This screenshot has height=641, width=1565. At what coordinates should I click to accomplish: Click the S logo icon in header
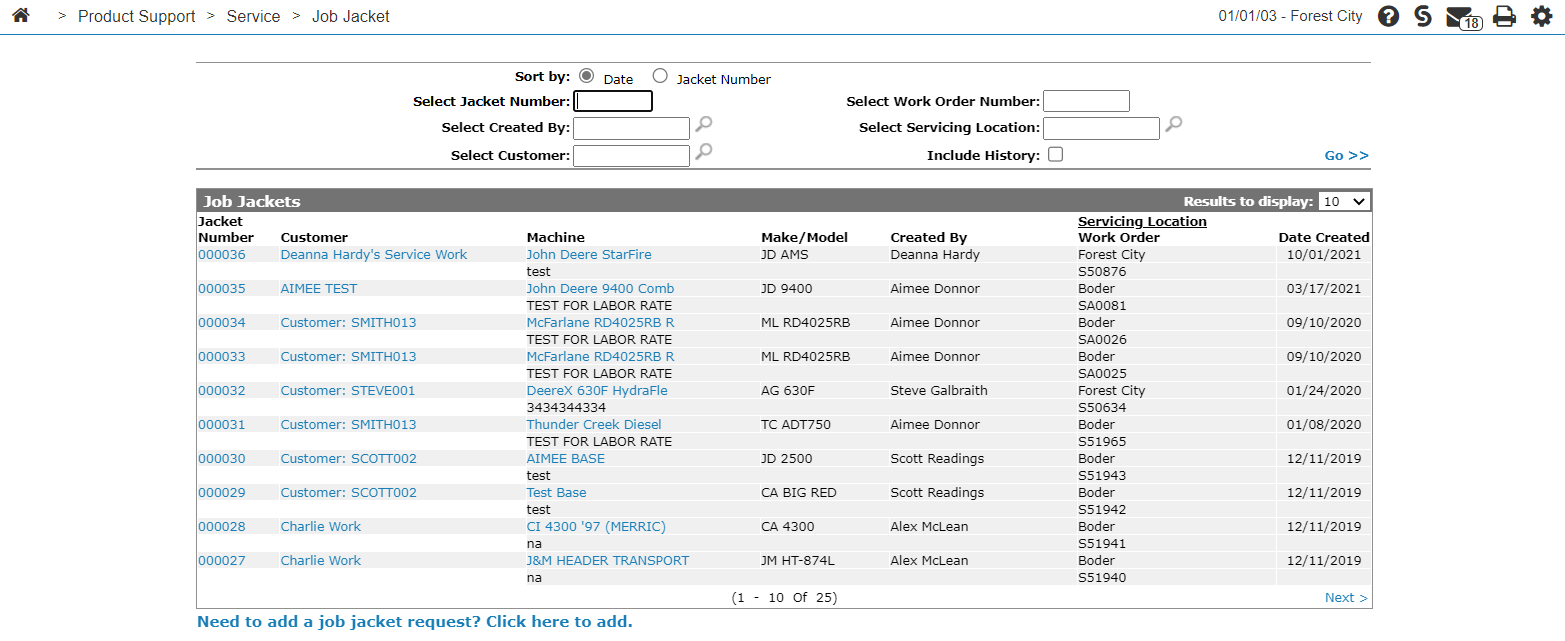(x=1423, y=16)
